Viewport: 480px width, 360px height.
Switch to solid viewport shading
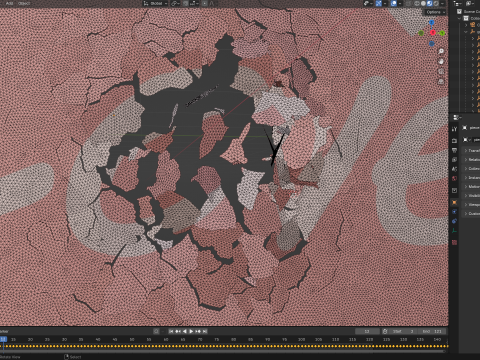(x=423, y=3)
